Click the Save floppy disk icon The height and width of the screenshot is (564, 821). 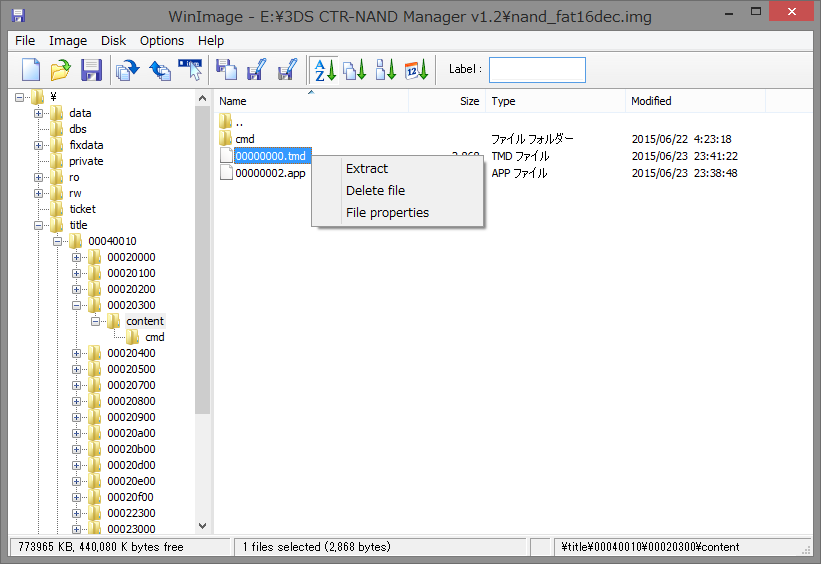point(91,69)
